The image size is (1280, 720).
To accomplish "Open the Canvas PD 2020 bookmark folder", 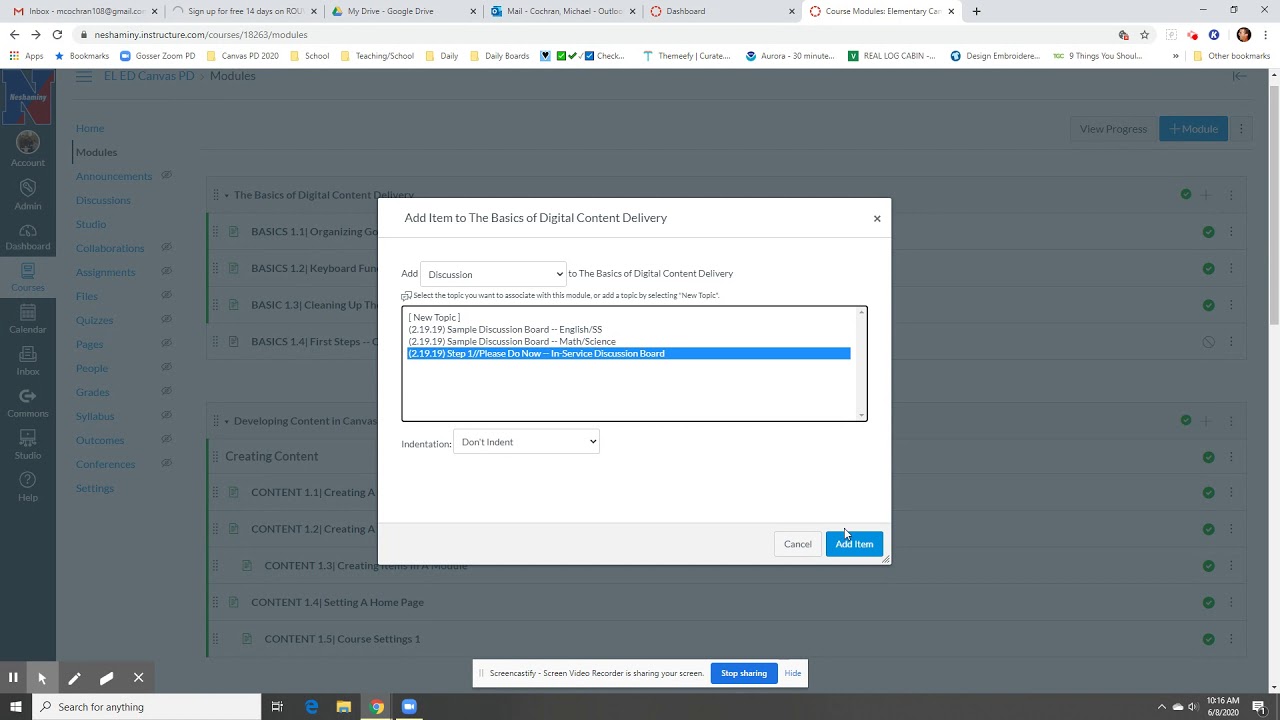I will [242, 56].
